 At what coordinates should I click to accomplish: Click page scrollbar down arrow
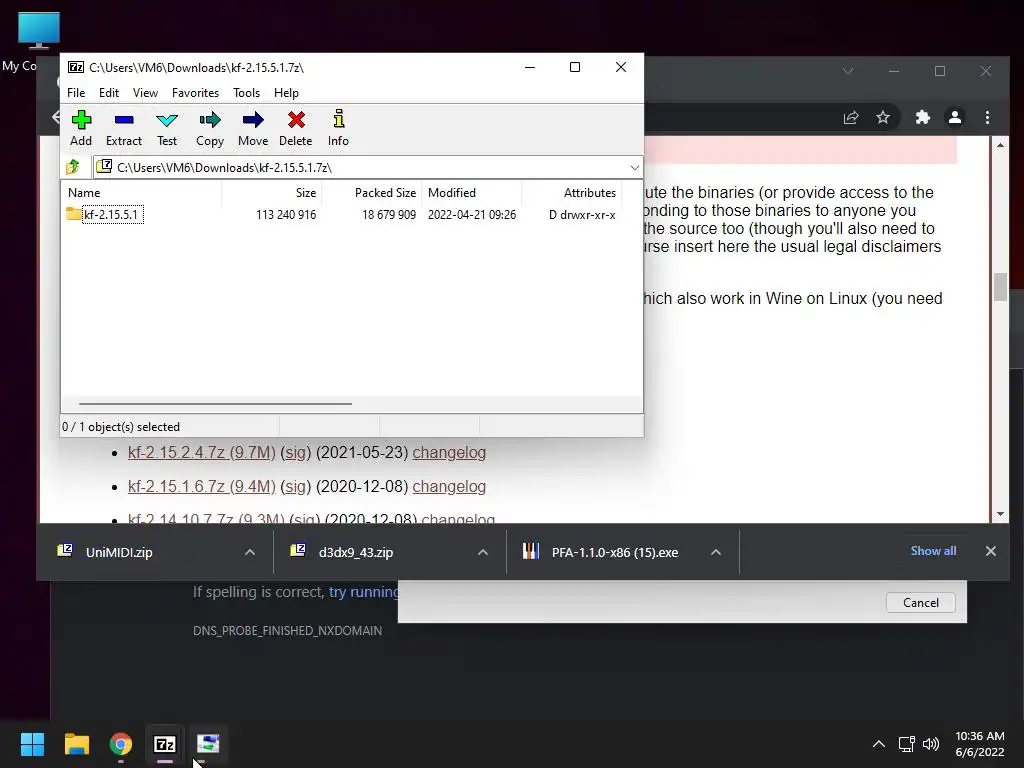pos(1000,514)
